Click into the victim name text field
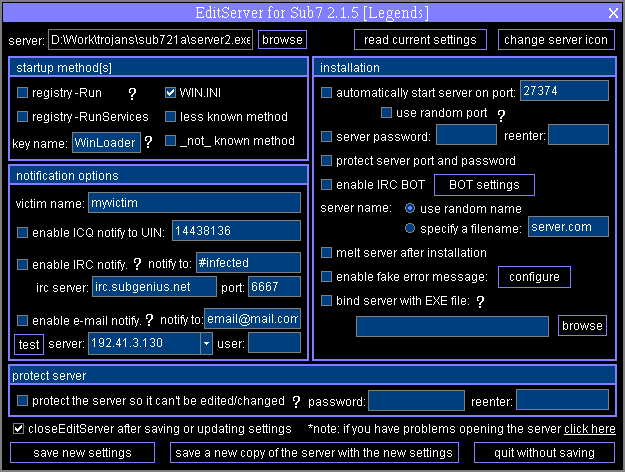Viewport: 625px width, 472px height. point(193,203)
